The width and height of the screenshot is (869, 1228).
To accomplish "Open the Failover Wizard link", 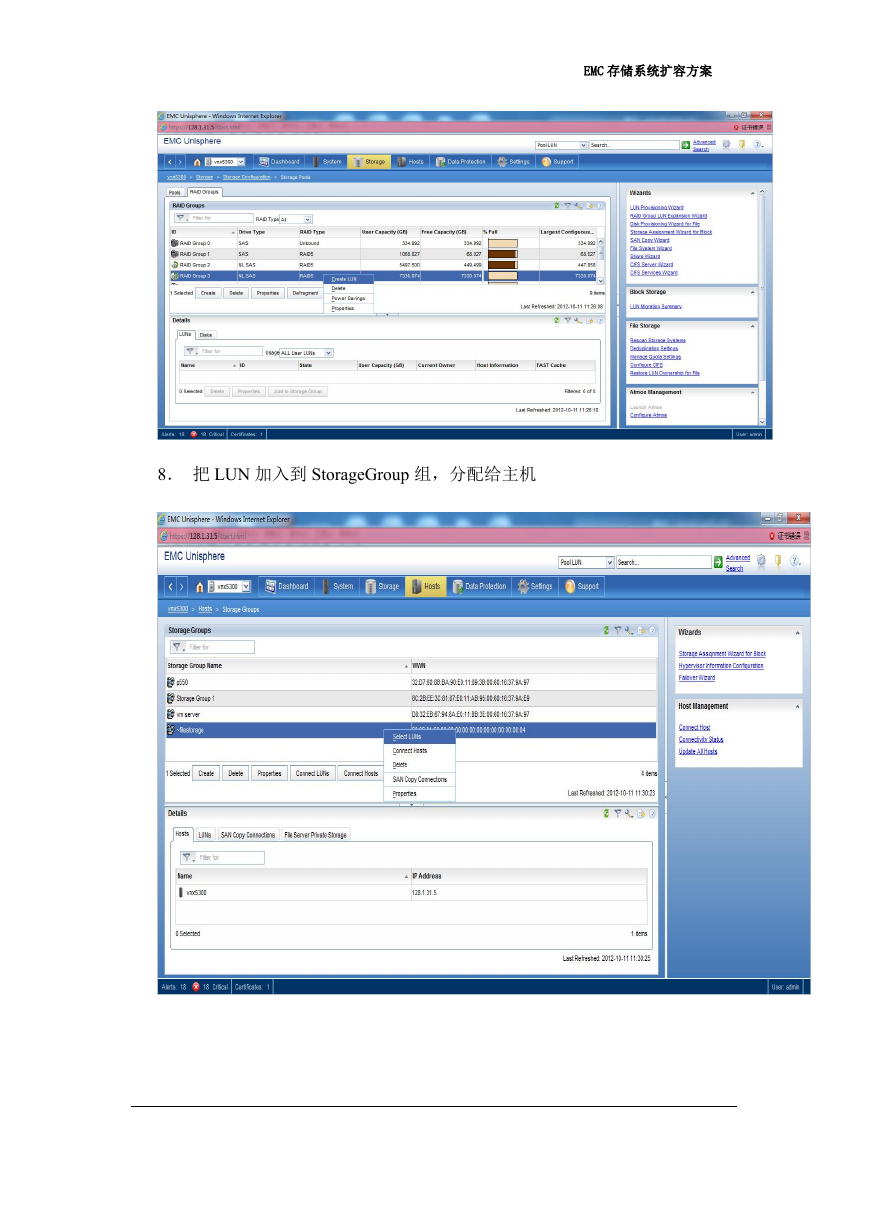I will 697,677.
